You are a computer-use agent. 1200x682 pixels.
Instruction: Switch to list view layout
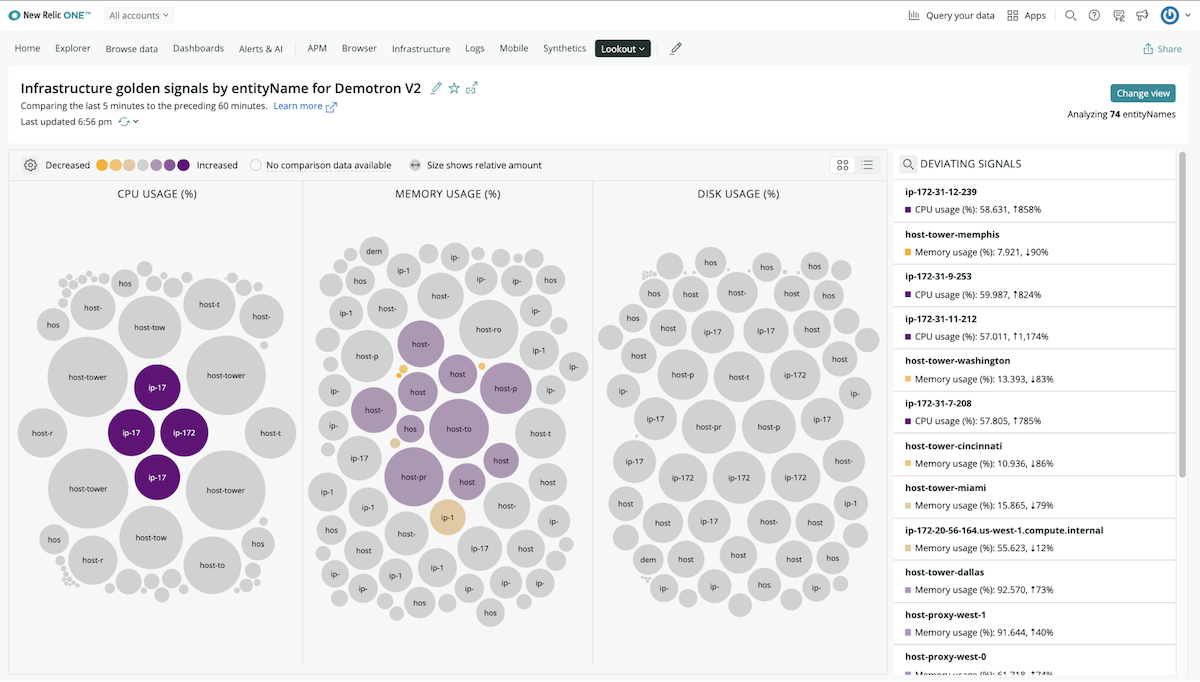[x=868, y=165]
